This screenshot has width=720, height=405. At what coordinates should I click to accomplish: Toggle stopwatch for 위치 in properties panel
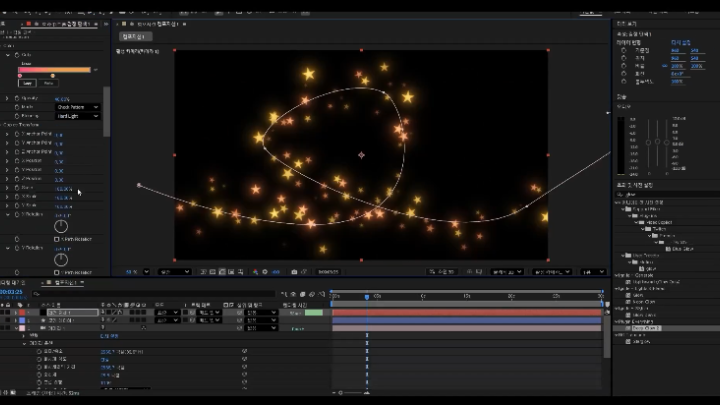[x=624, y=58]
